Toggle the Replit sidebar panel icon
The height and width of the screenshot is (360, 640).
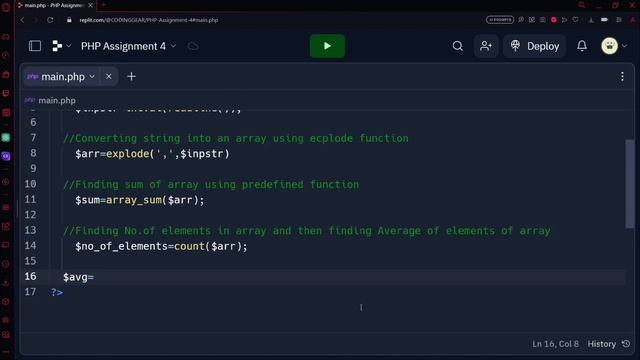35,46
